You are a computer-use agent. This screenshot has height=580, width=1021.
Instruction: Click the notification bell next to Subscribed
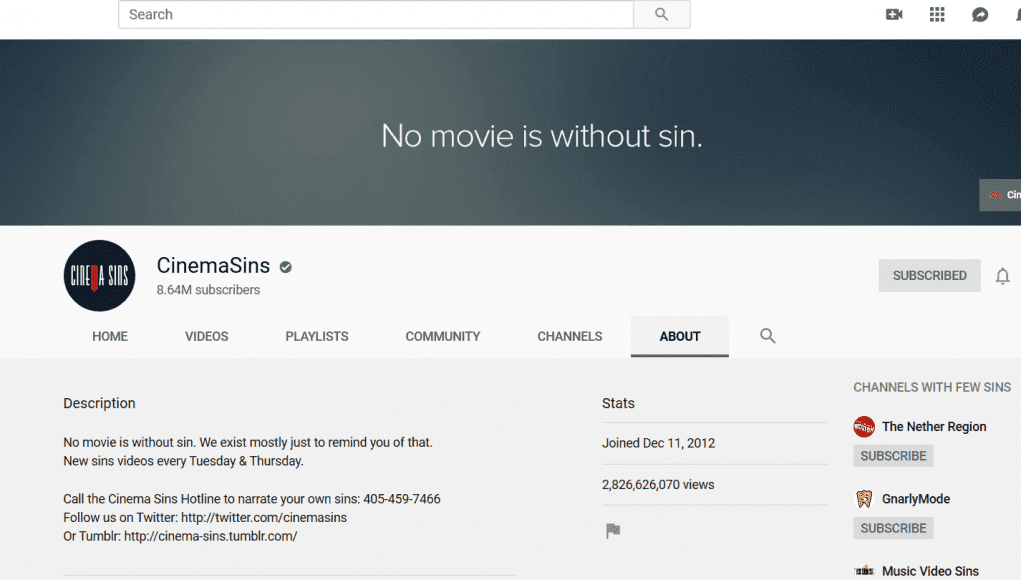[1003, 276]
